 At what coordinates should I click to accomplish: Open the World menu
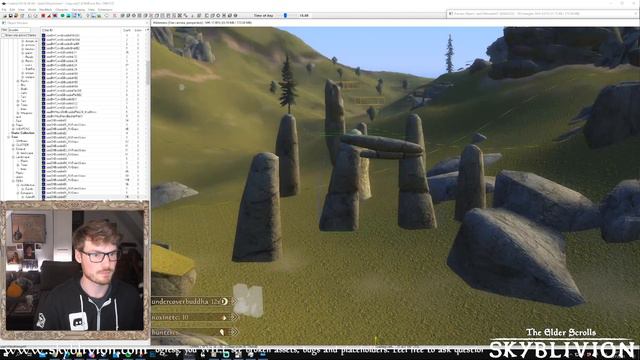[x=32, y=9]
